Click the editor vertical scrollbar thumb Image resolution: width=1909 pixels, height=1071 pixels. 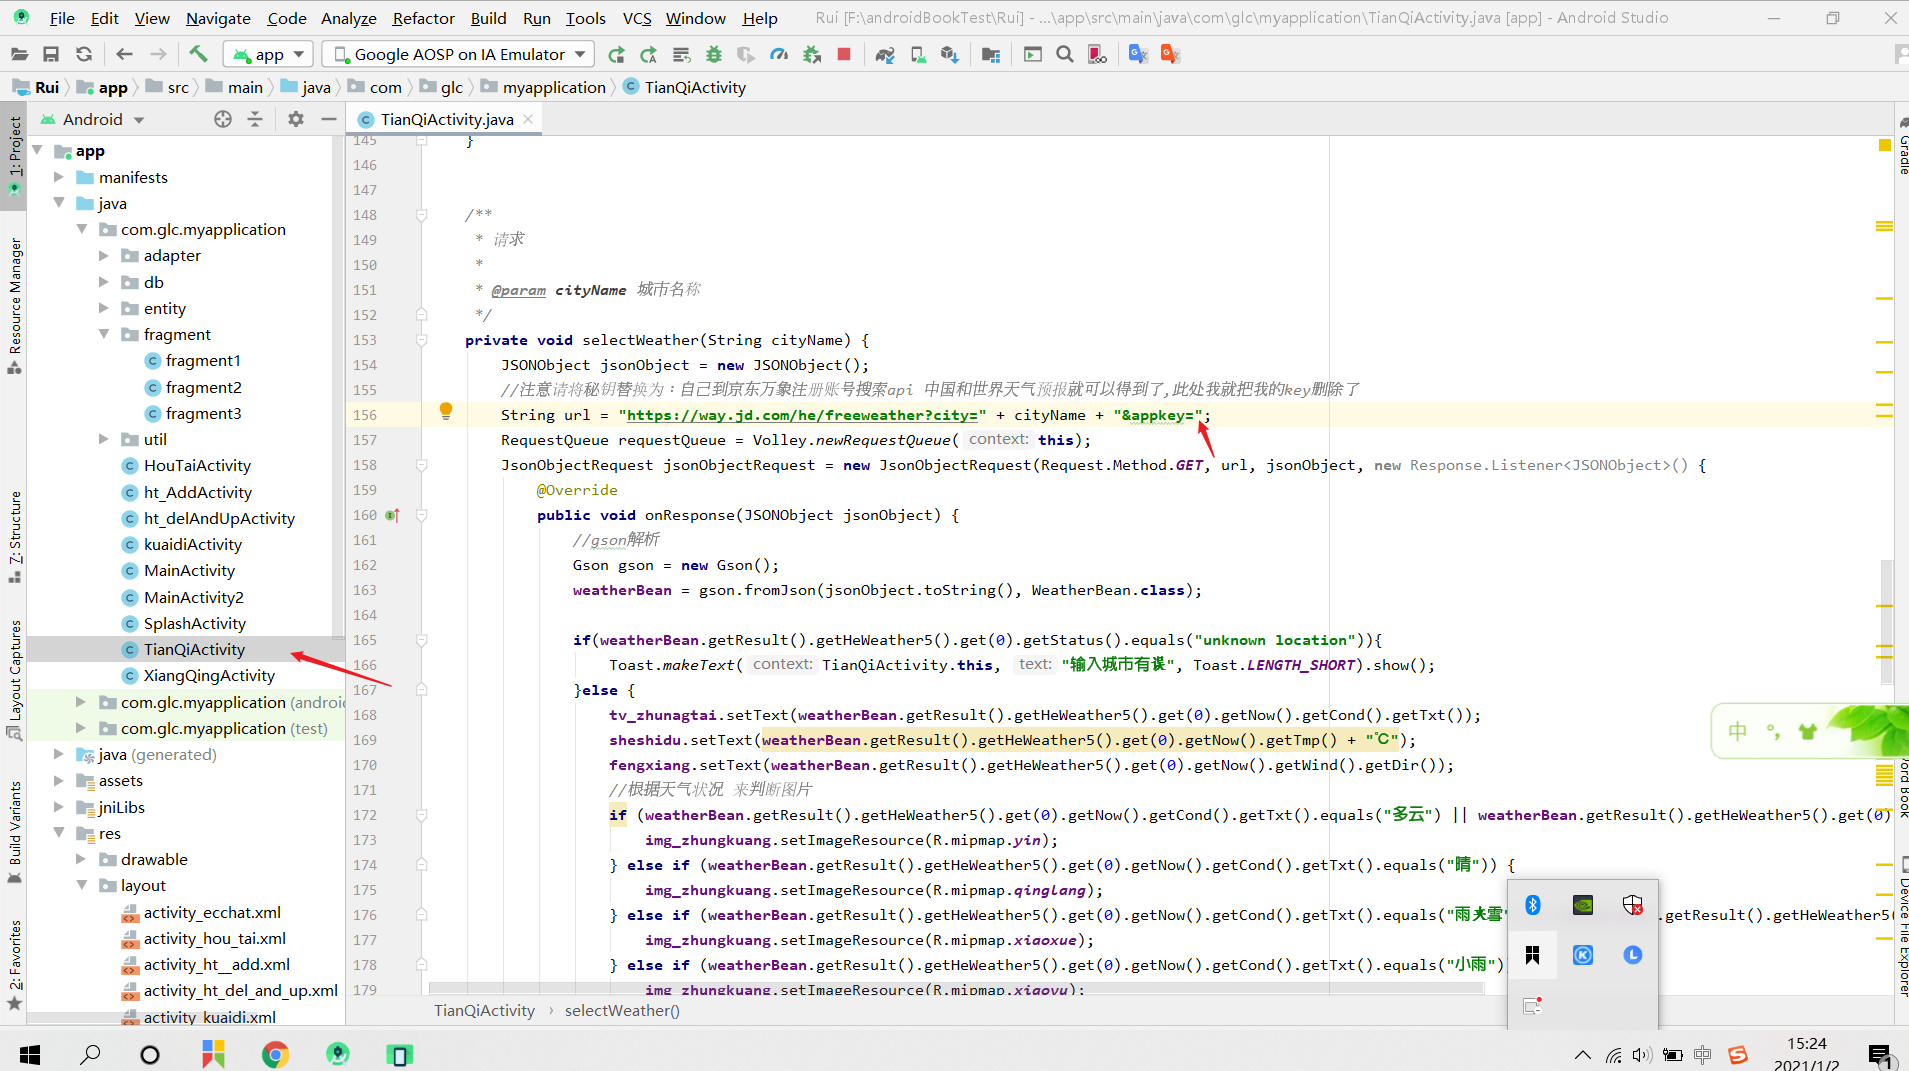[1887, 622]
